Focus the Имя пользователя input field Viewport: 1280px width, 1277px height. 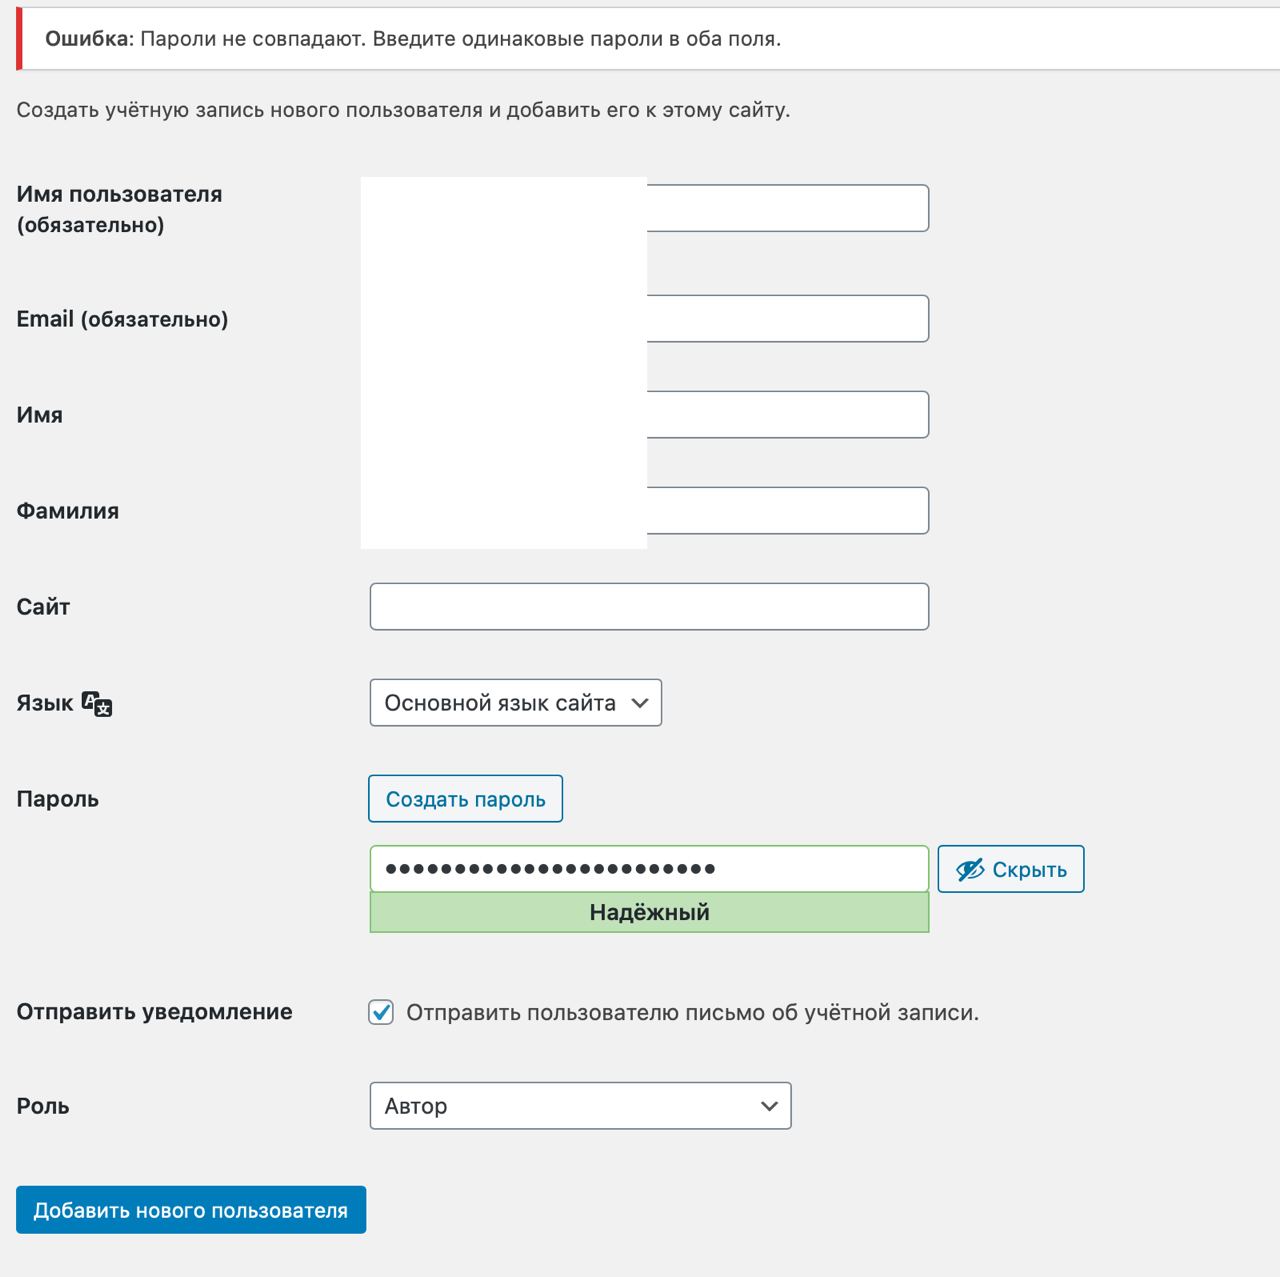(x=787, y=208)
